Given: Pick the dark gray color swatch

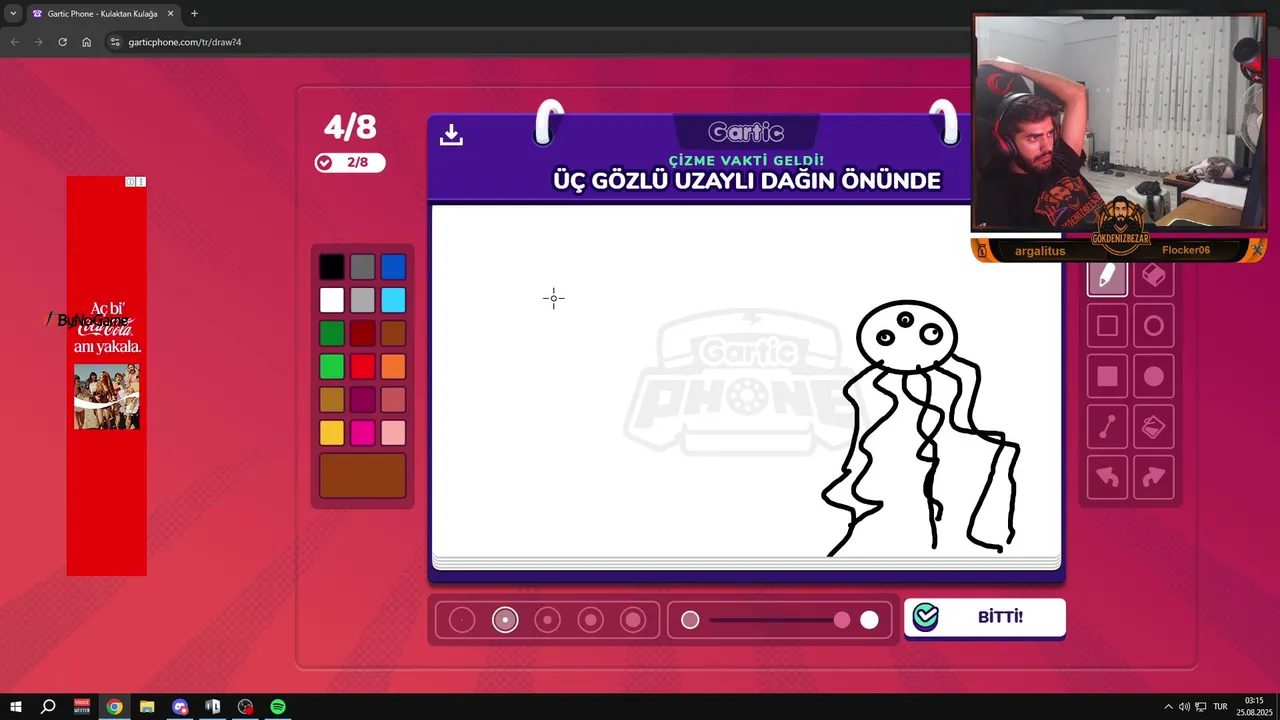Looking at the screenshot, I should (363, 267).
